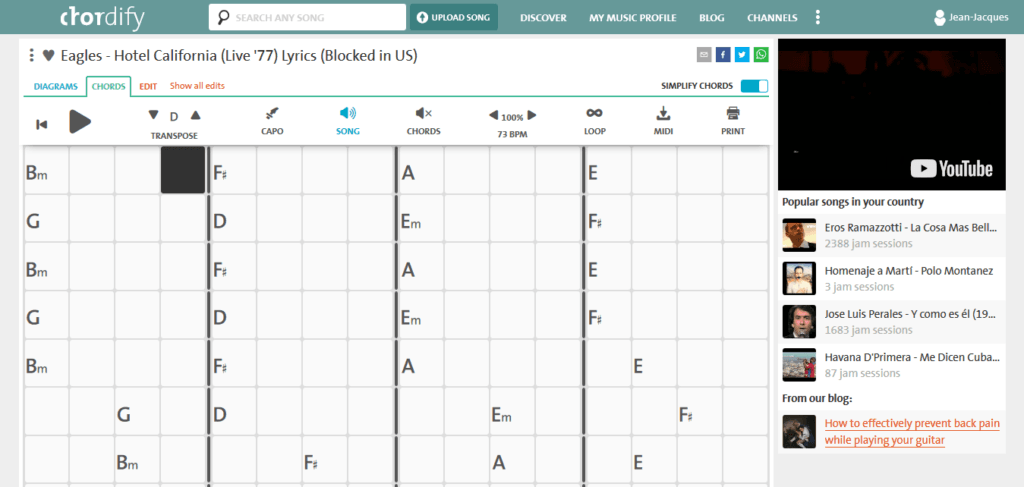
Task: Download the MIDI file
Action: [664, 122]
